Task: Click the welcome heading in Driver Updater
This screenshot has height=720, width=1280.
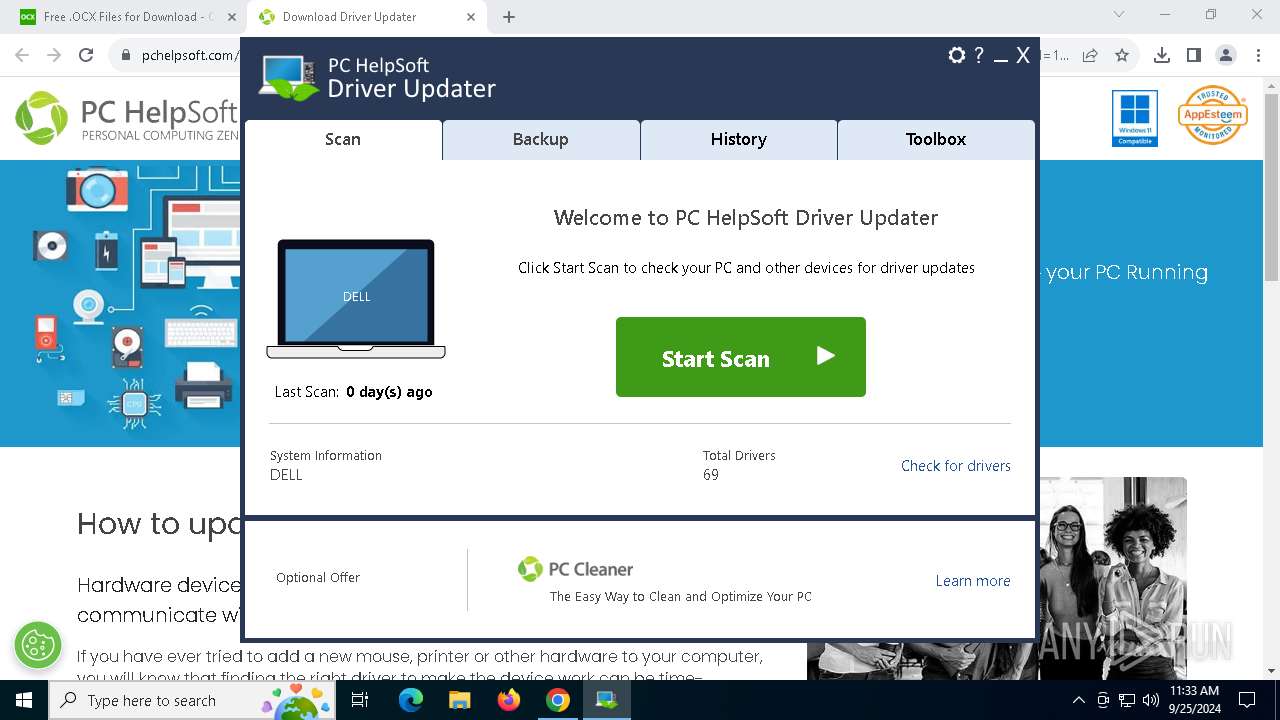Action: point(746,218)
